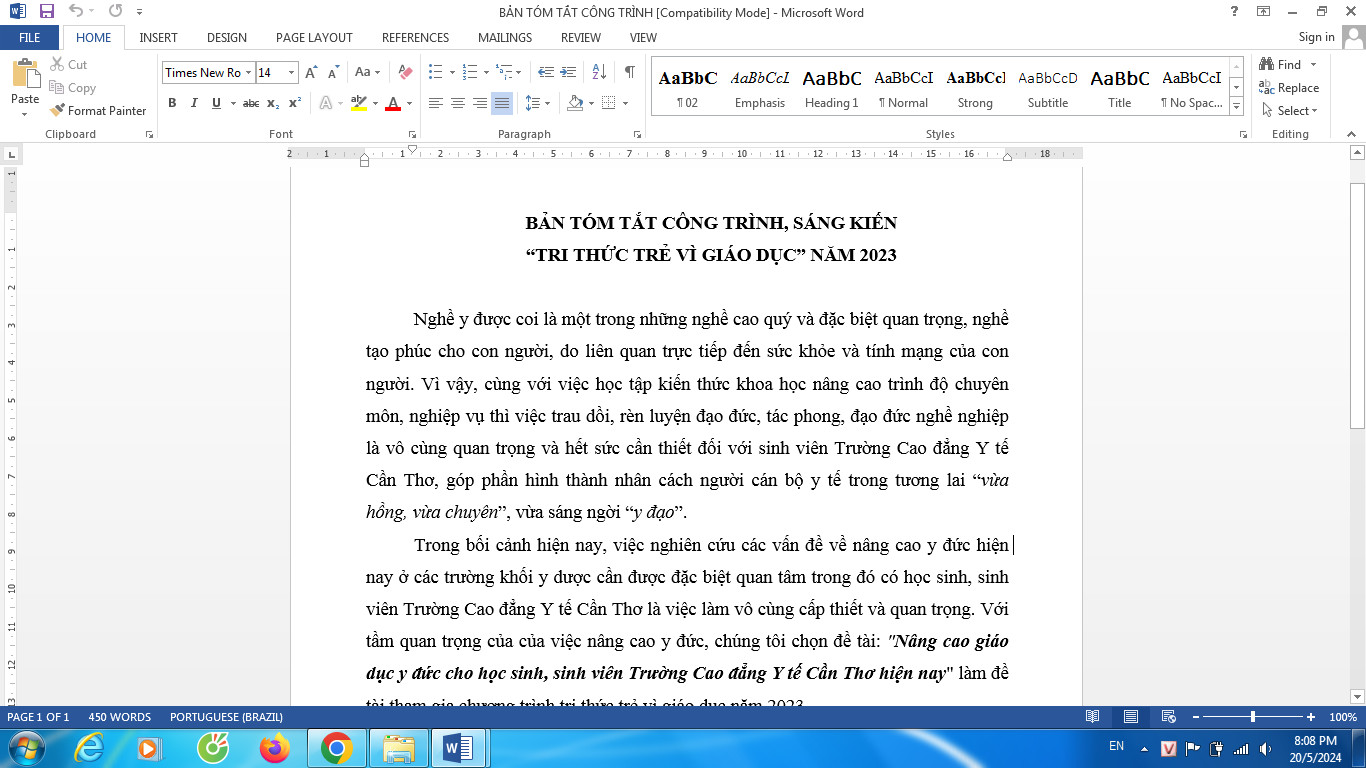
Task: Clear all formatting from selection
Action: pyautogui.click(x=405, y=72)
